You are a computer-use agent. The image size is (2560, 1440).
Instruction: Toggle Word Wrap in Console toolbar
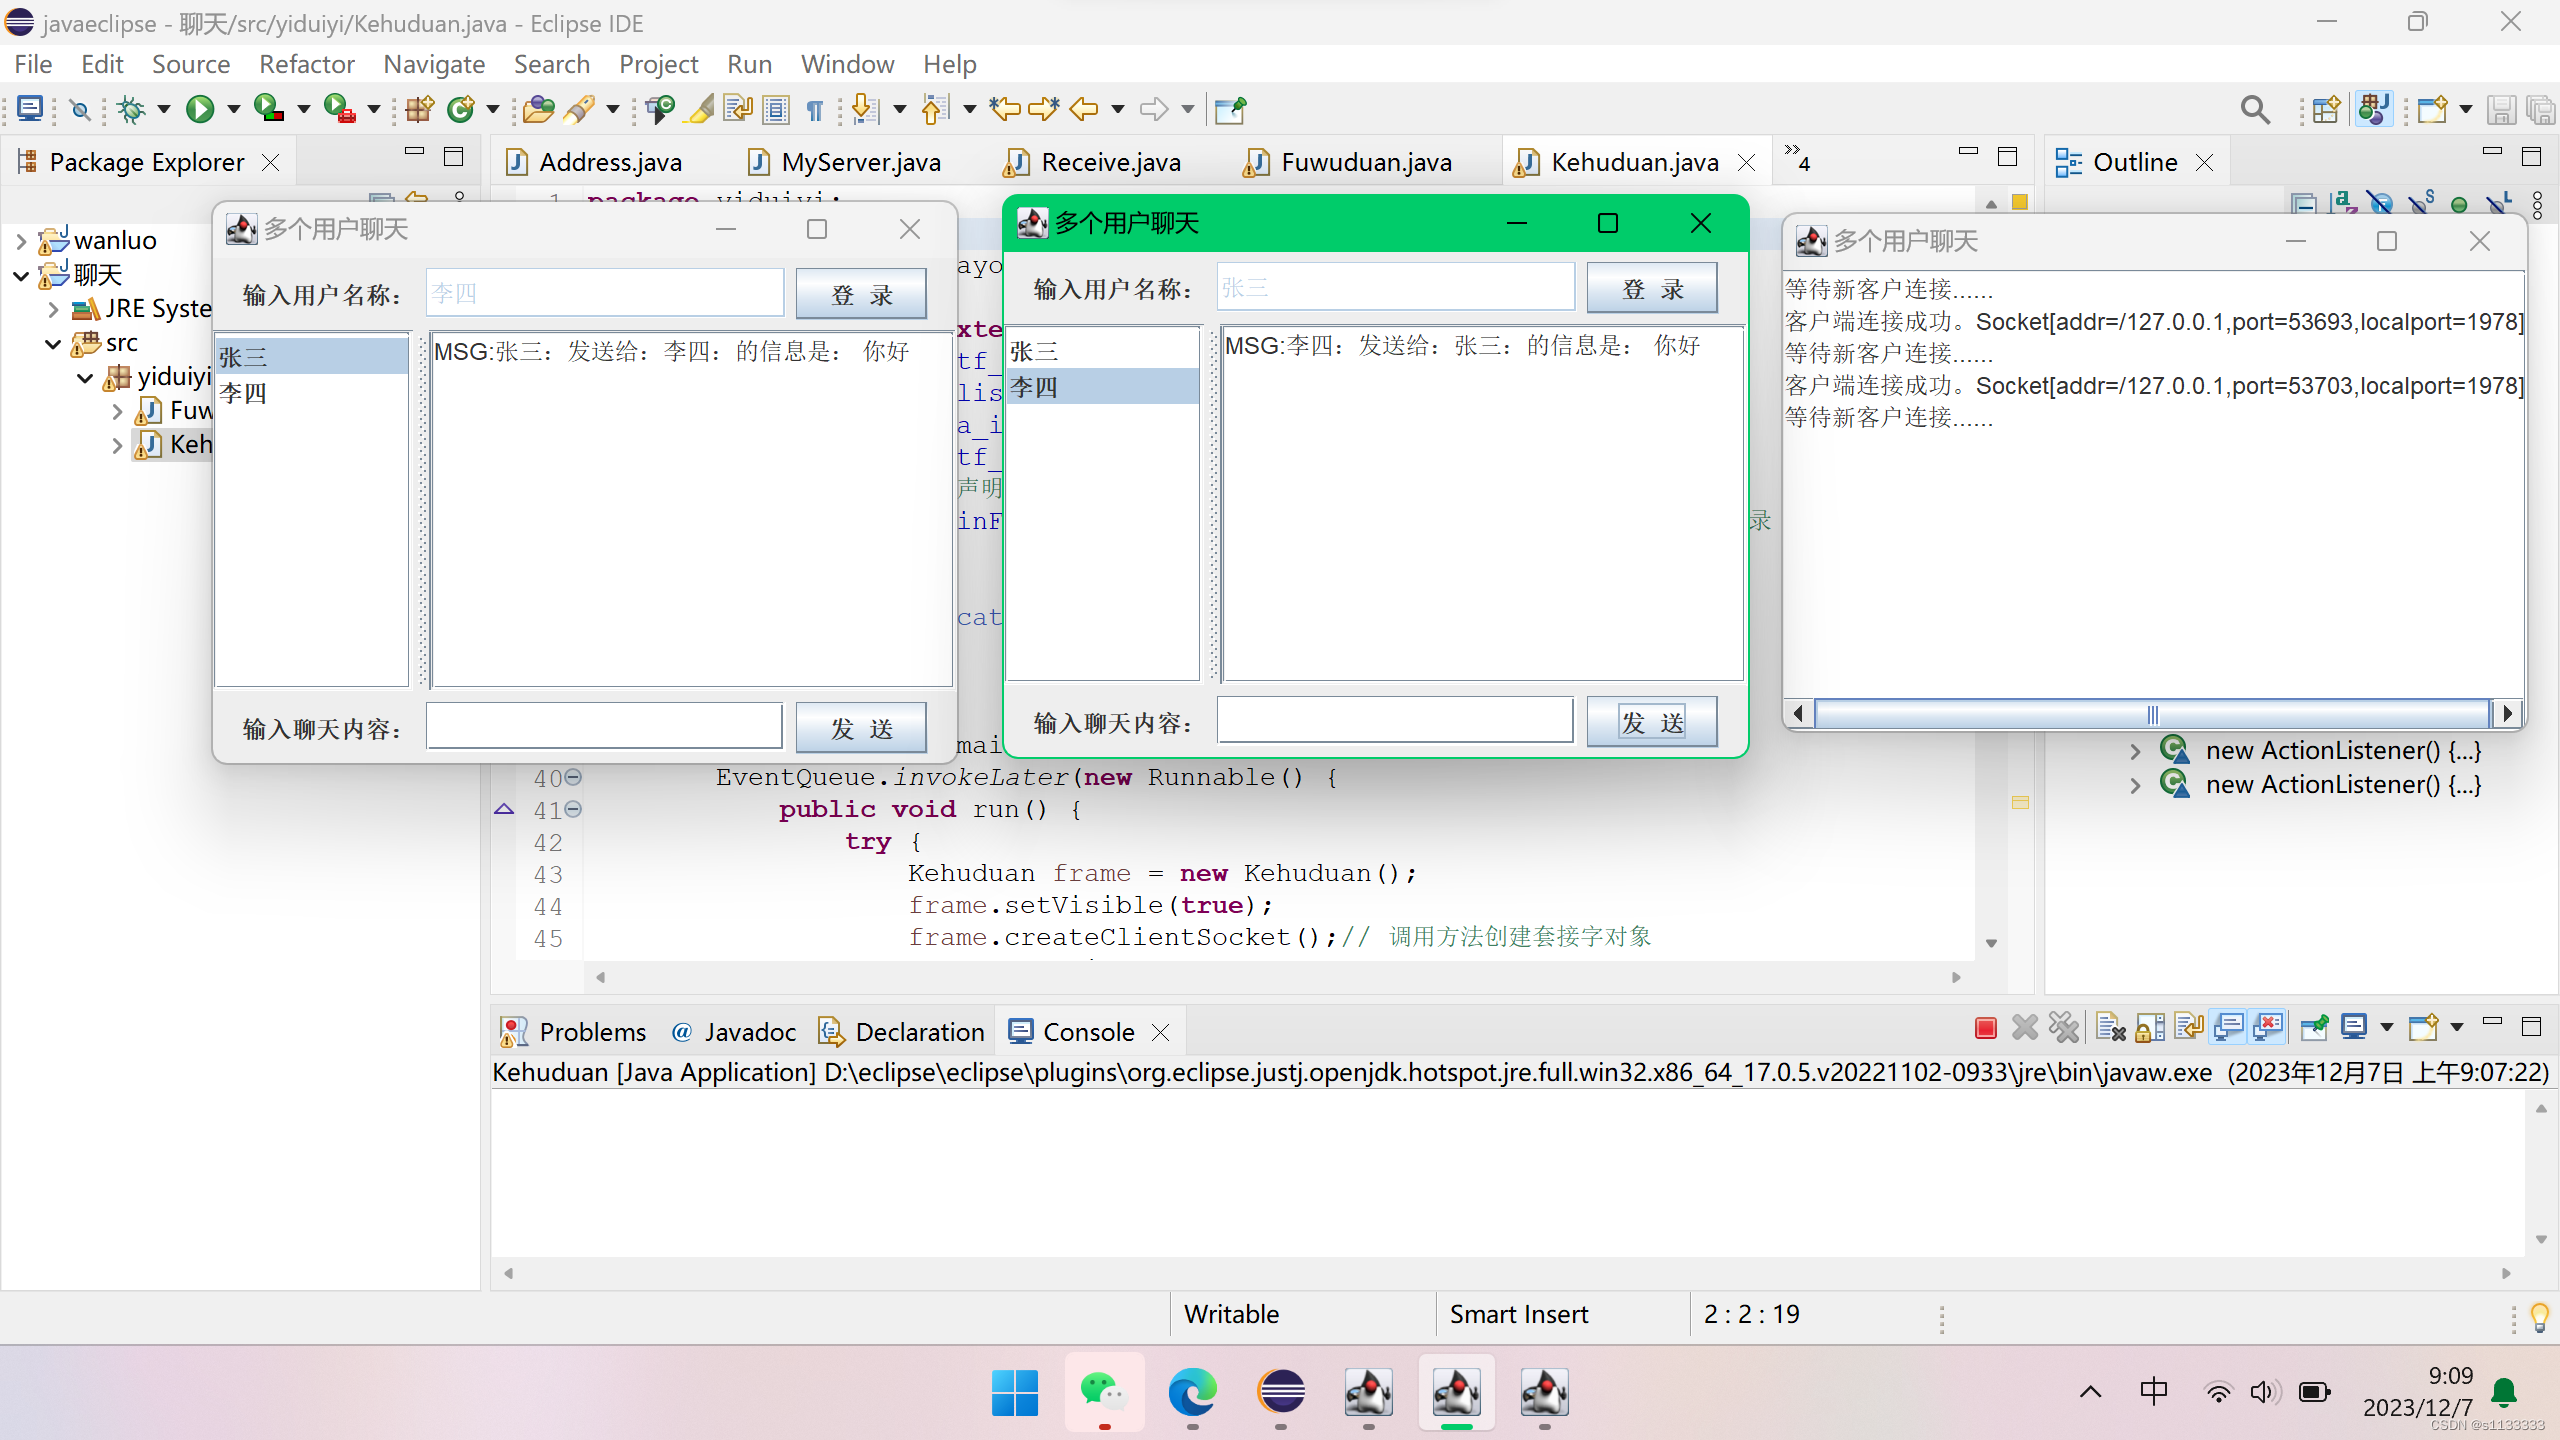[2189, 1028]
